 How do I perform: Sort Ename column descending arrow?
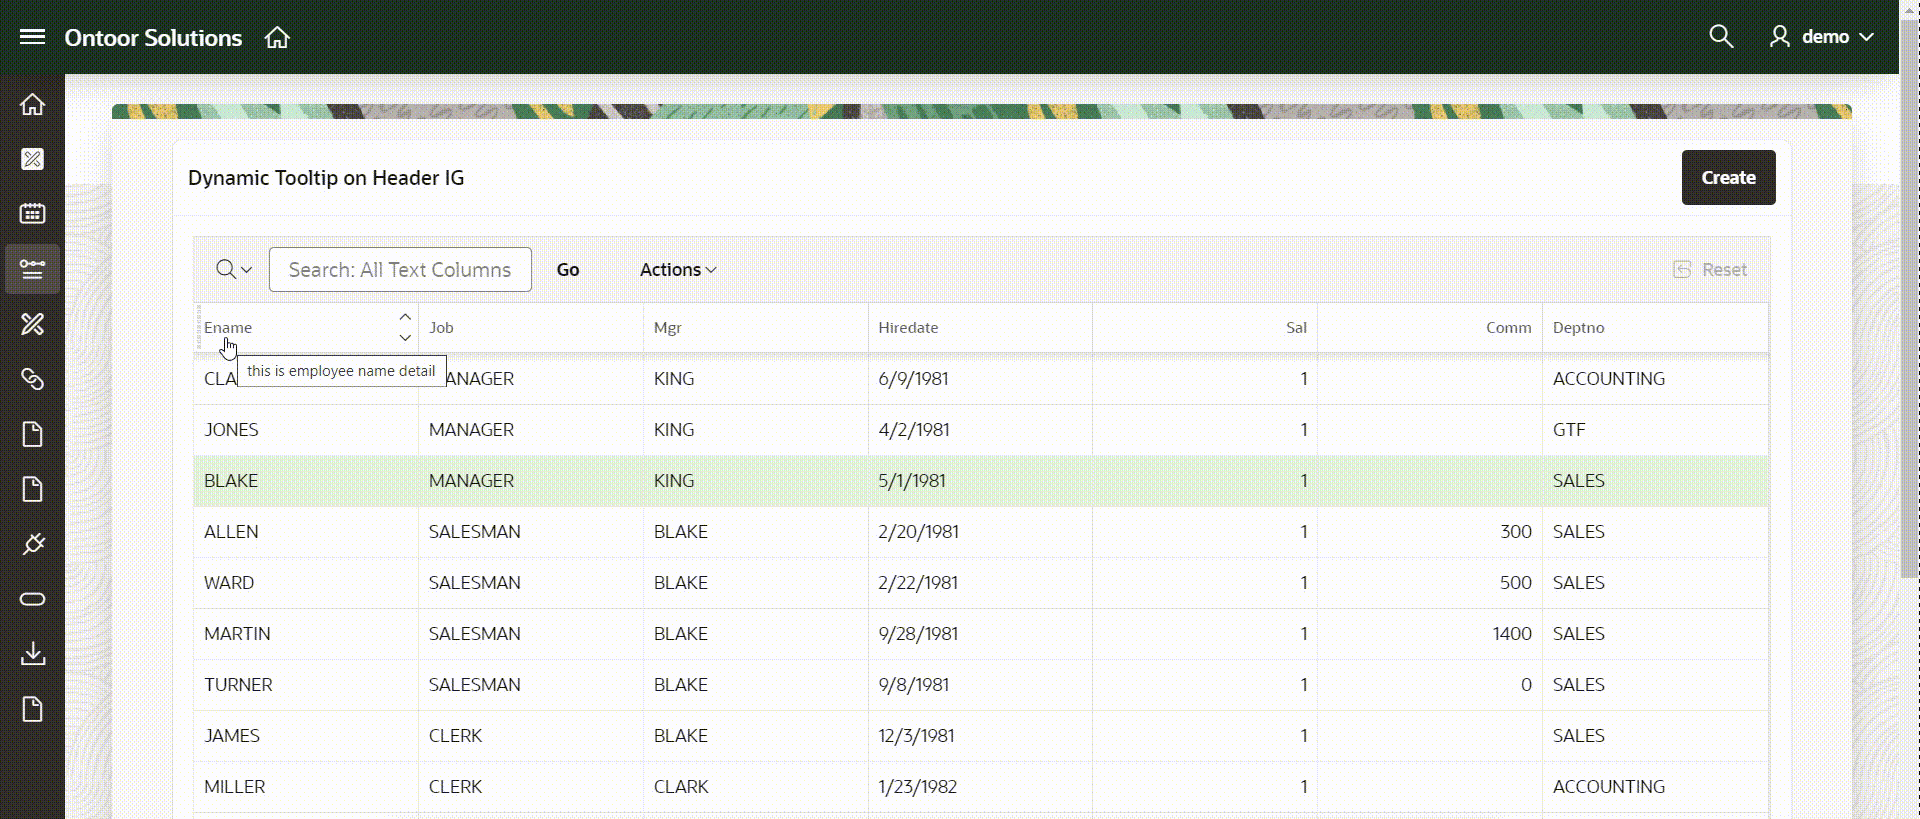[405, 338]
